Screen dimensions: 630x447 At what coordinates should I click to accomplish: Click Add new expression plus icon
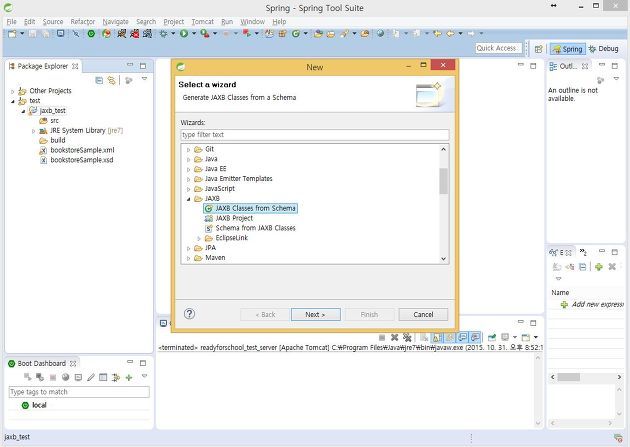tap(564, 305)
